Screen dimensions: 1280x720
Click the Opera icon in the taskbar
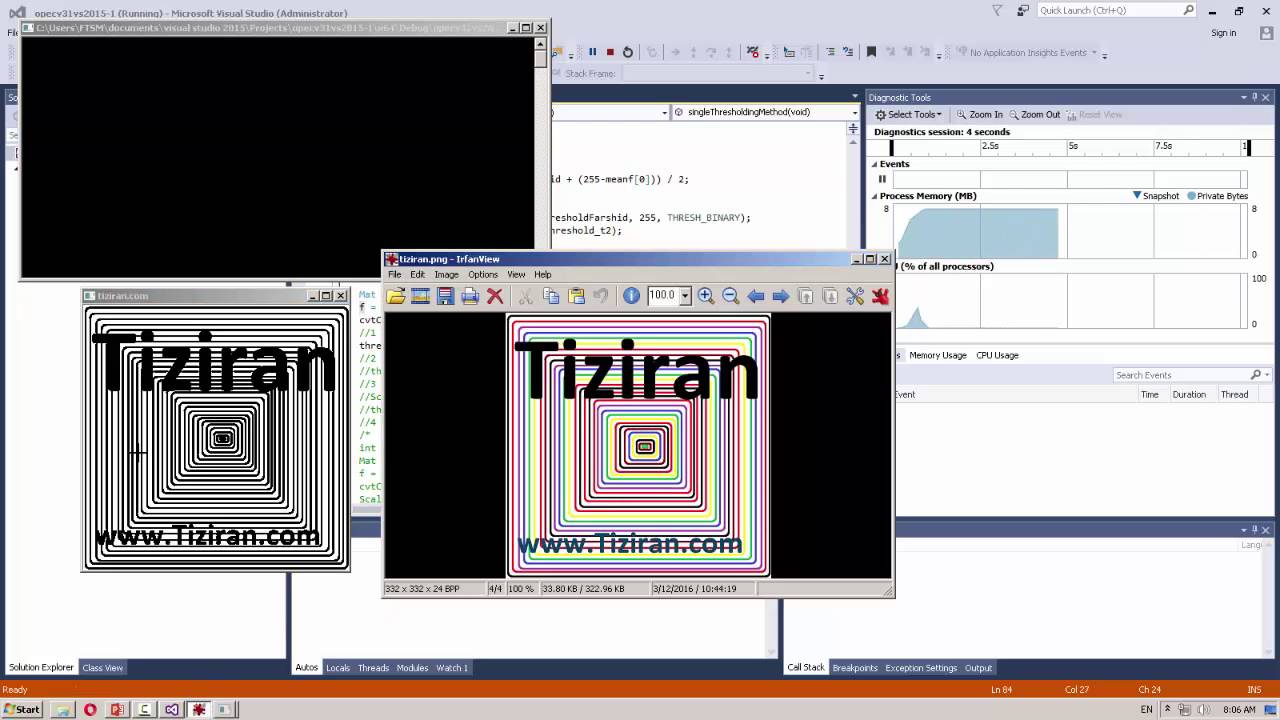coord(90,709)
